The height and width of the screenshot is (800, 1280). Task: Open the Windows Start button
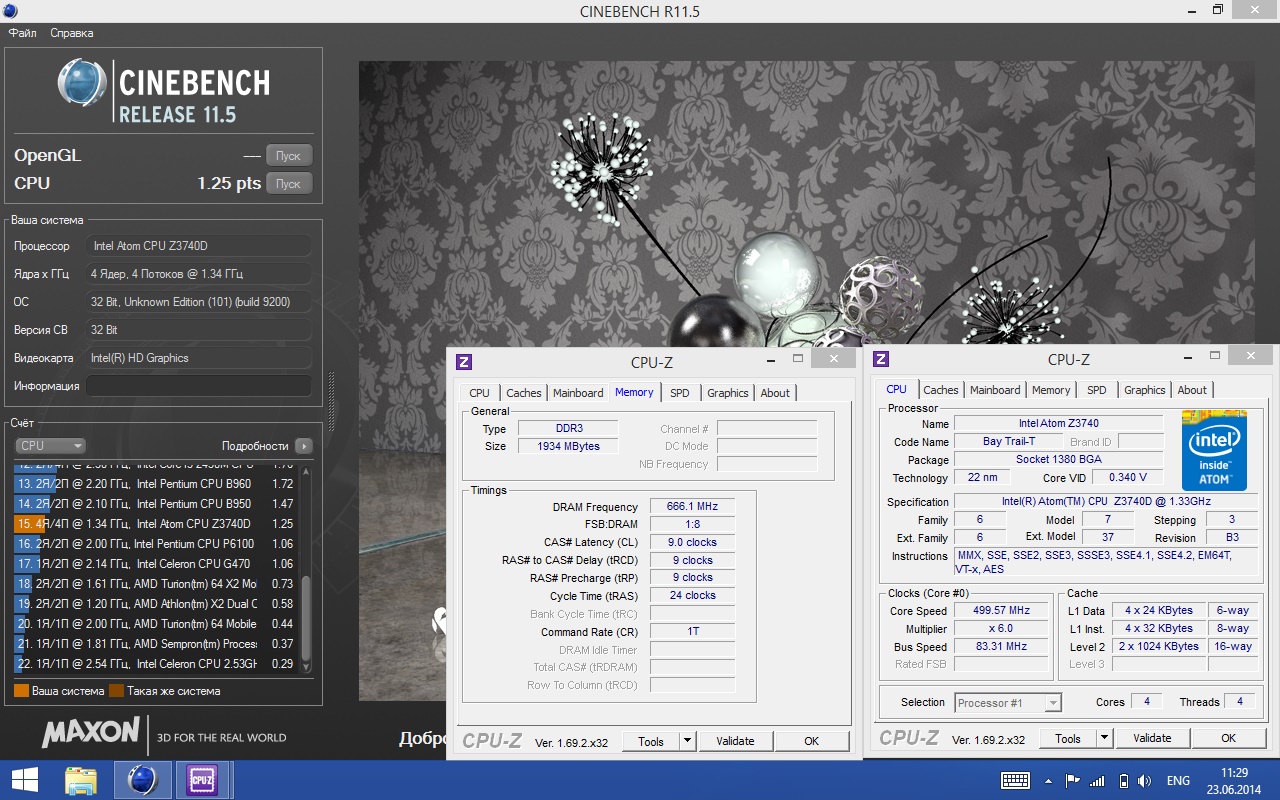(25, 780)
